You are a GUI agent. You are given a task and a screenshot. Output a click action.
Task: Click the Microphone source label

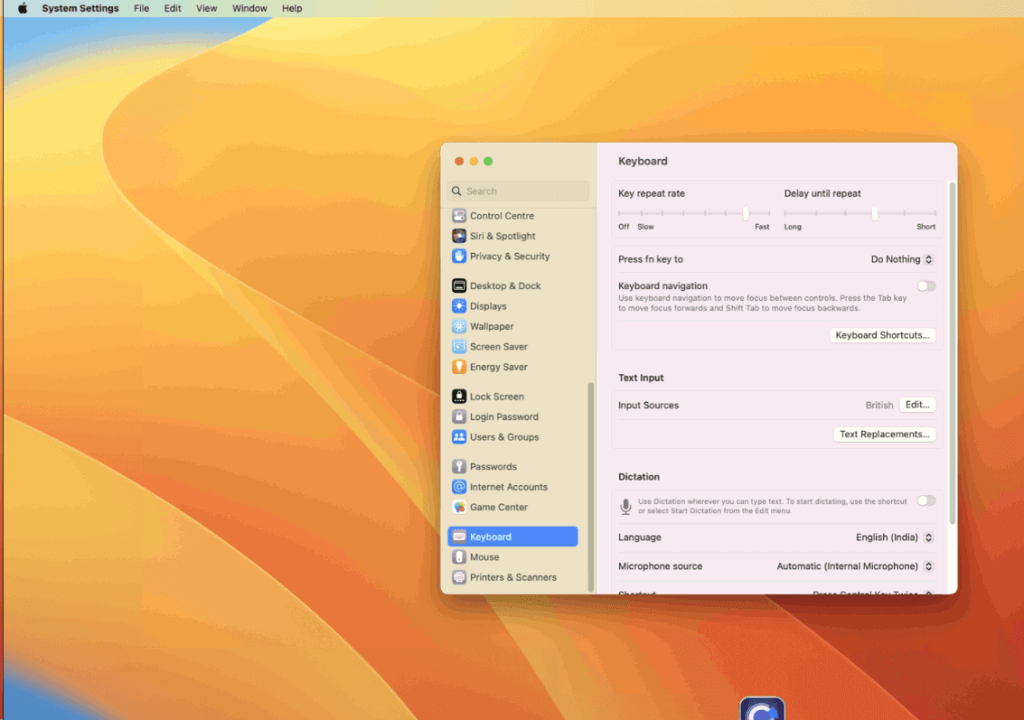coord(660,566)
